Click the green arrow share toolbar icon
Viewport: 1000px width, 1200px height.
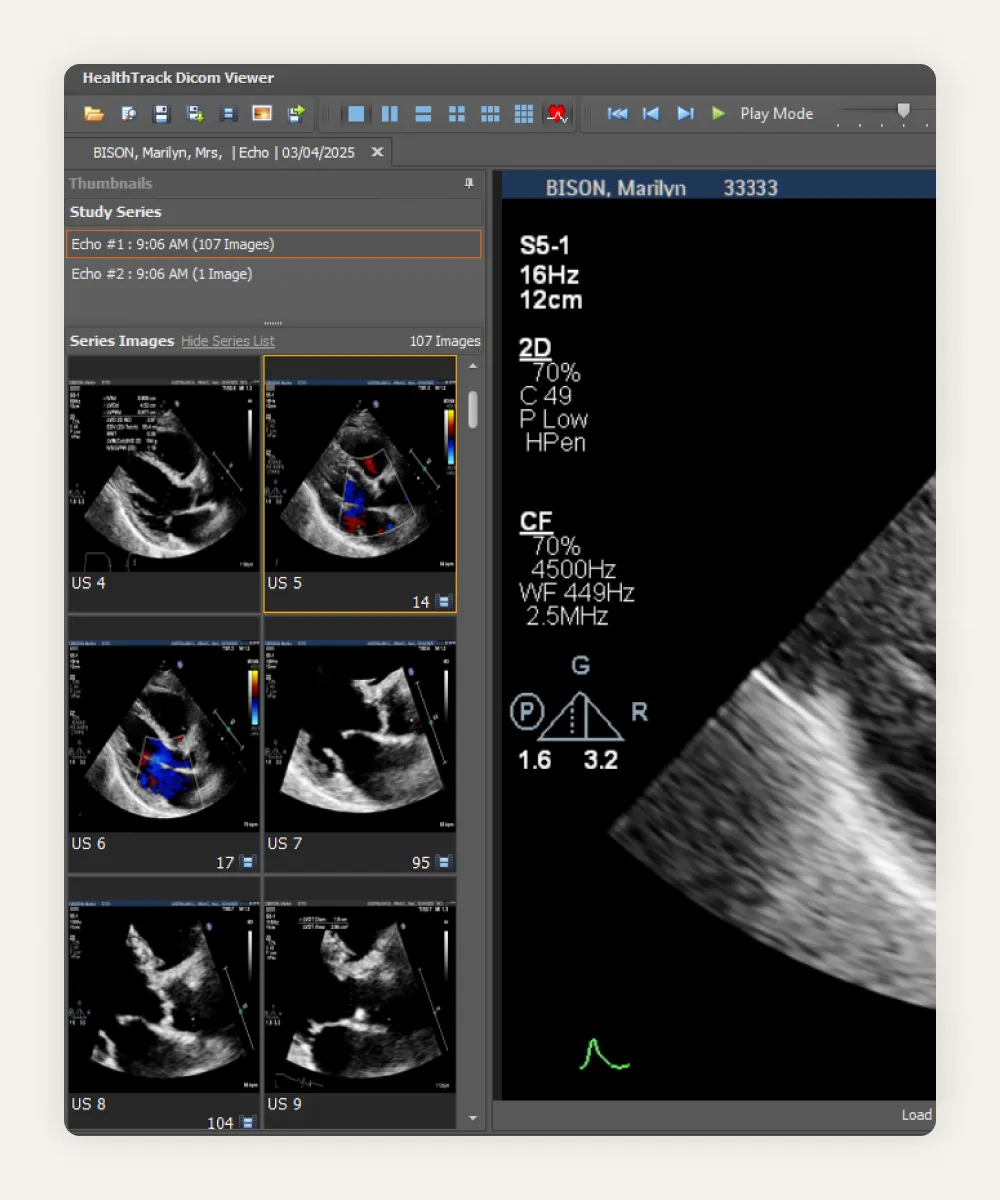tap(296, 114)
